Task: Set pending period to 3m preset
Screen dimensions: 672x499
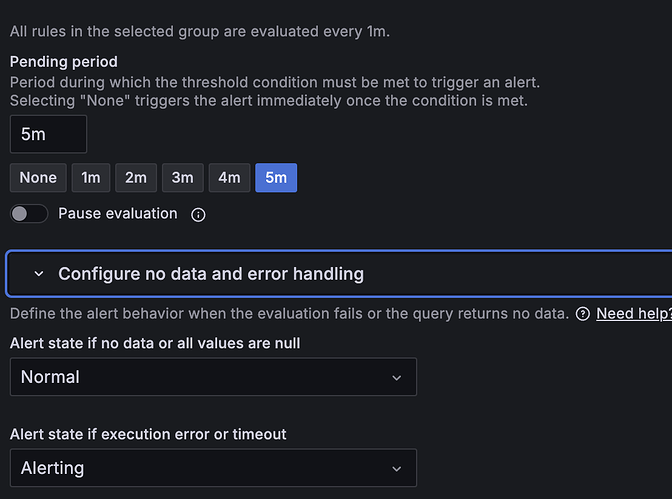Action: click(183, 177)
